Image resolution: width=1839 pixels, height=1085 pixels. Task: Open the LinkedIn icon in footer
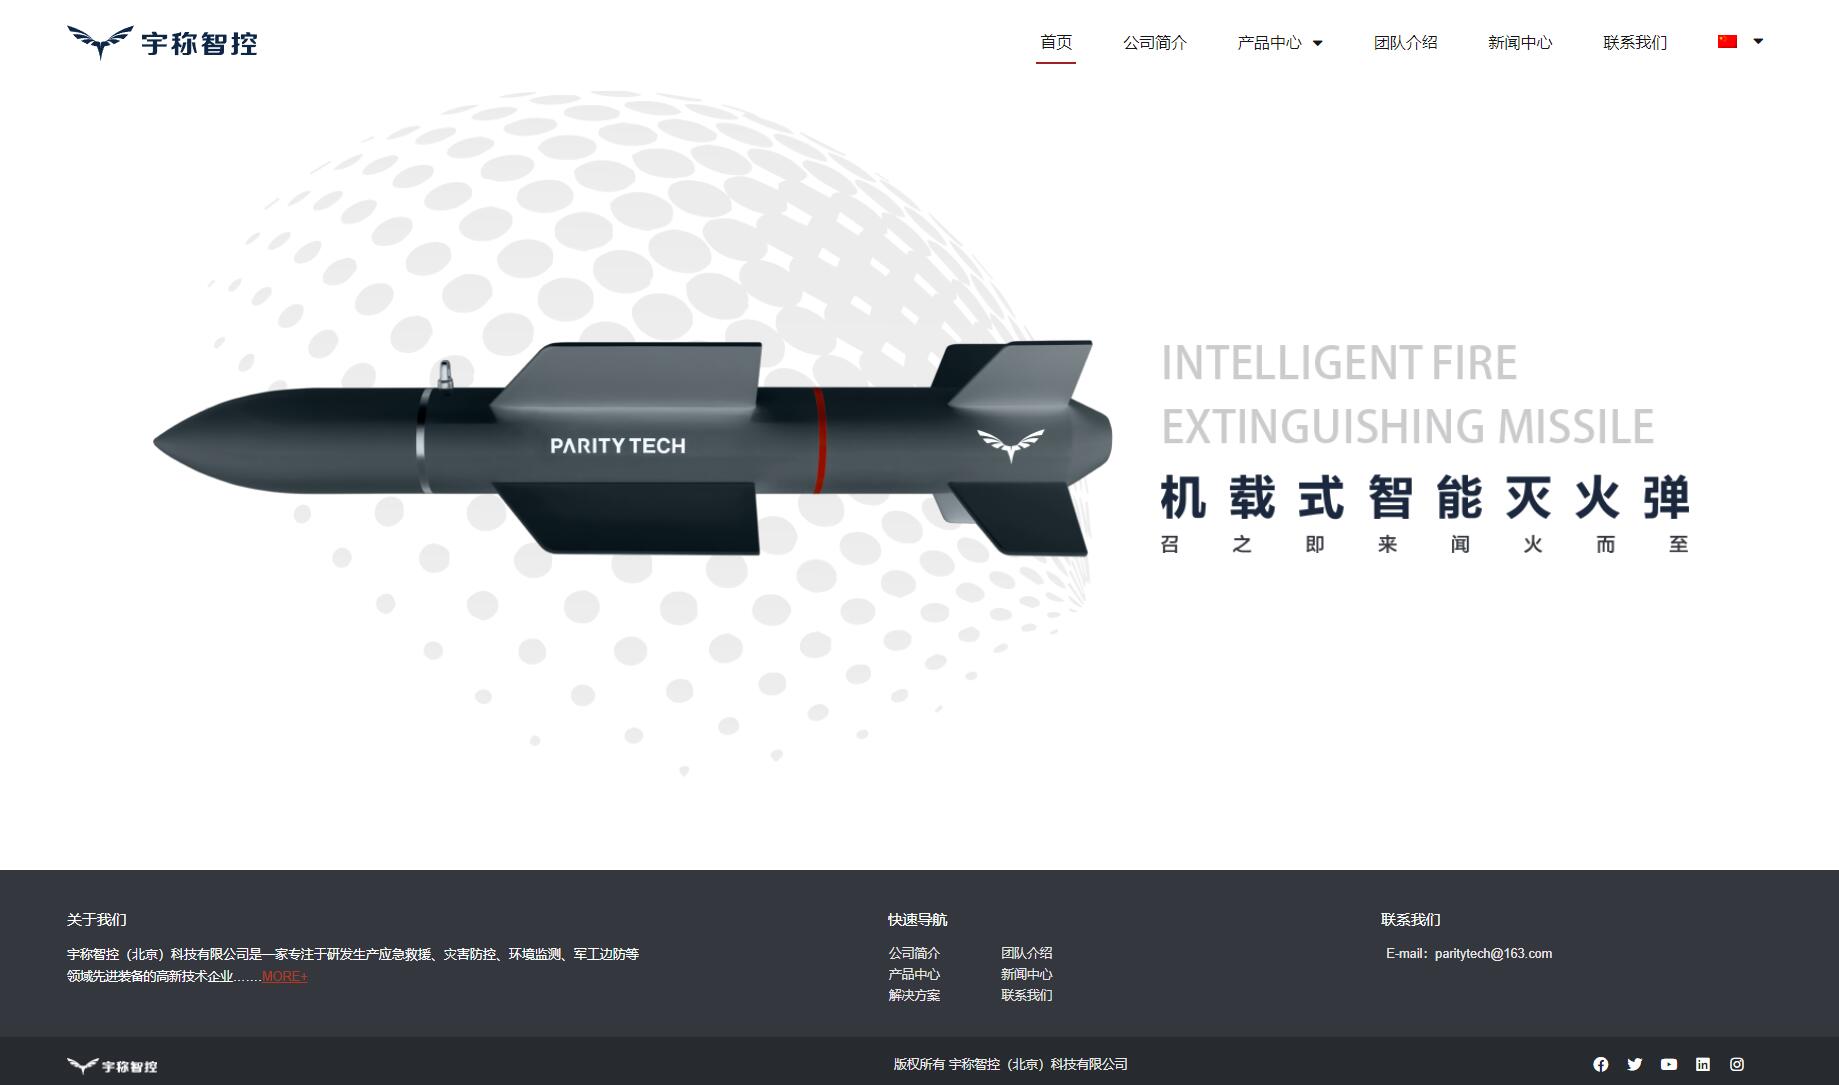click(x=1703, y=1064)
